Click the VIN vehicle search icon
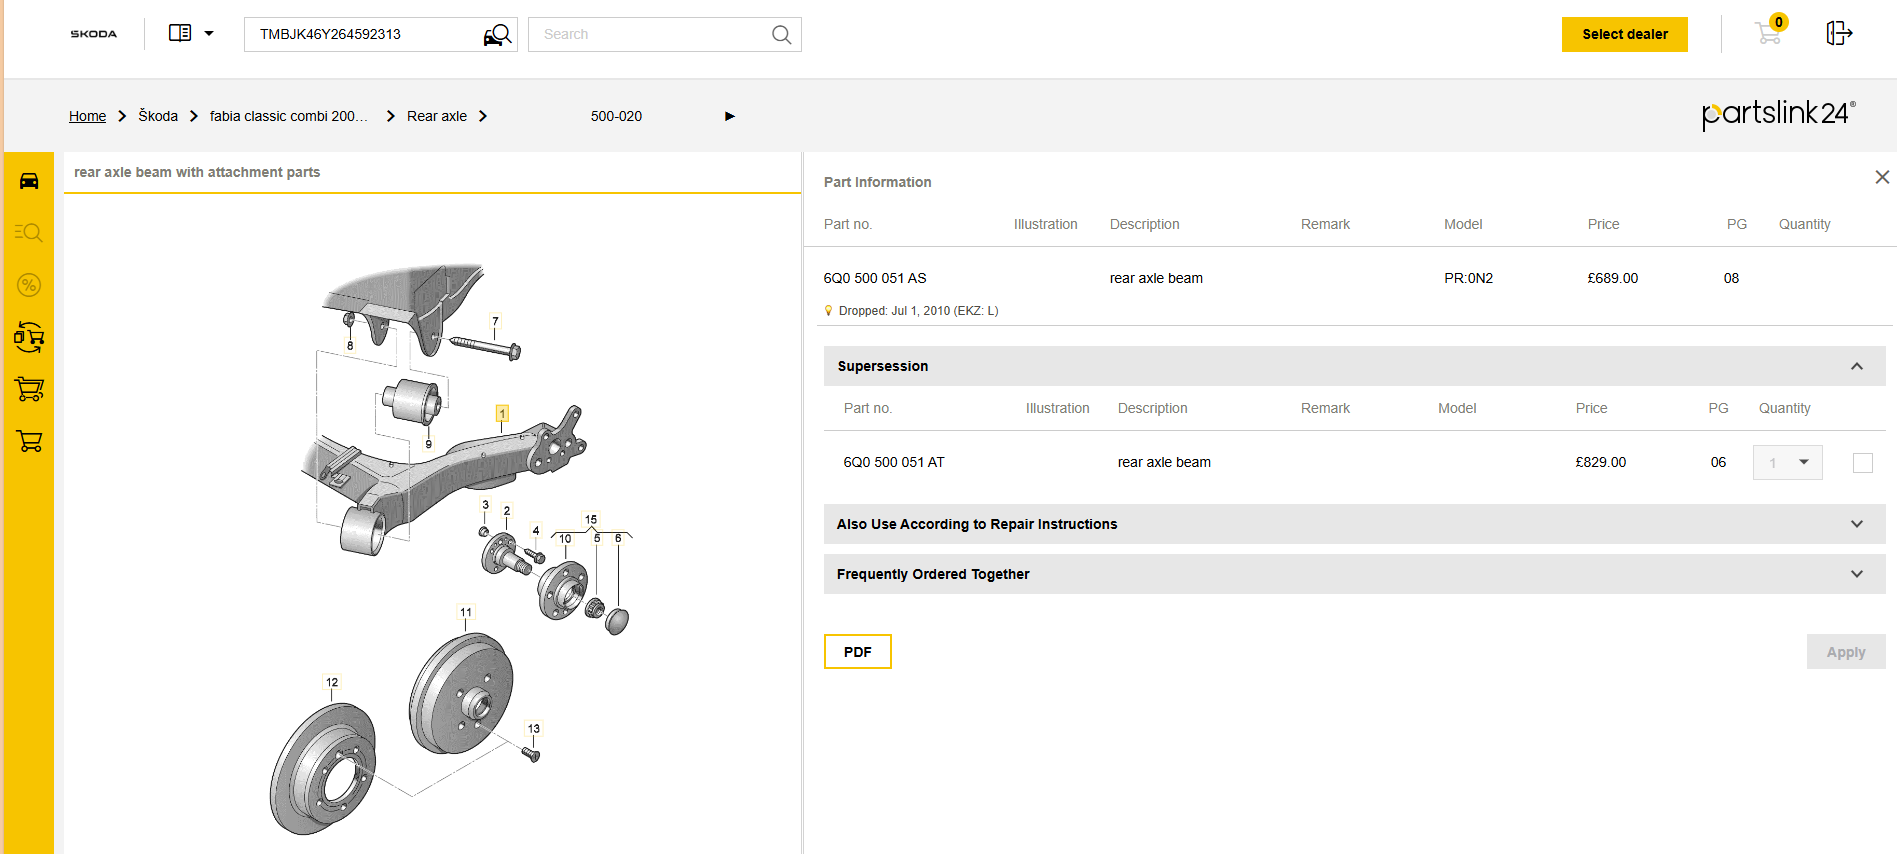 [497, 35]
